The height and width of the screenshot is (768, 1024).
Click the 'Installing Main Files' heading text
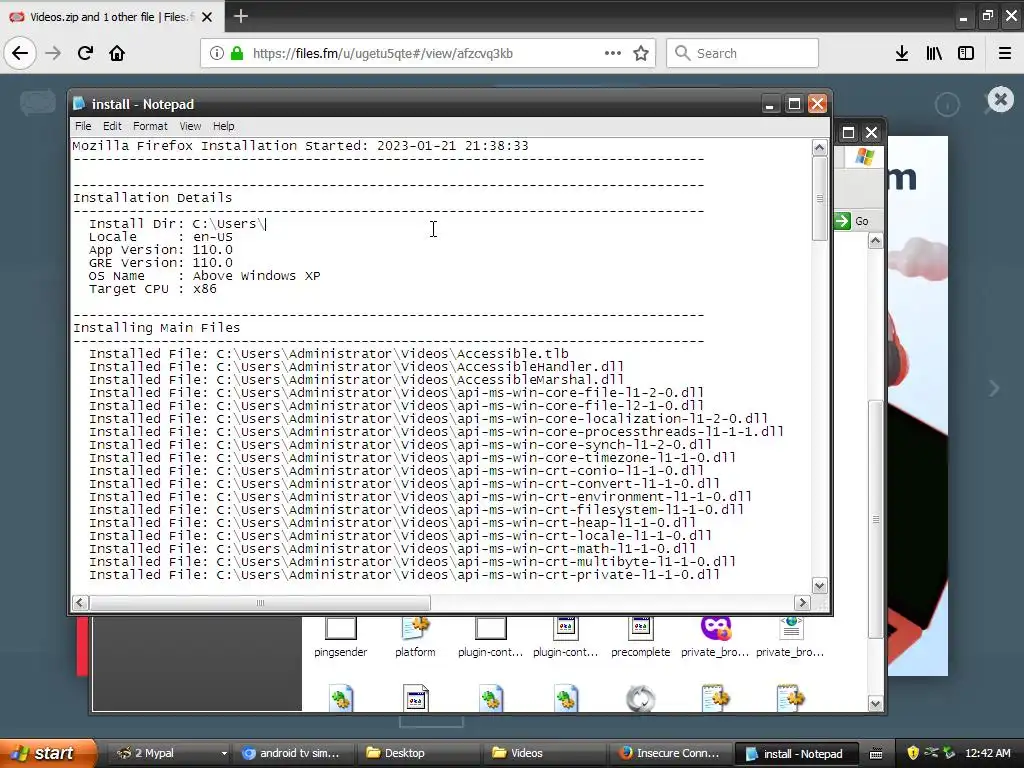pyautogui.click(x=156, y=327)
